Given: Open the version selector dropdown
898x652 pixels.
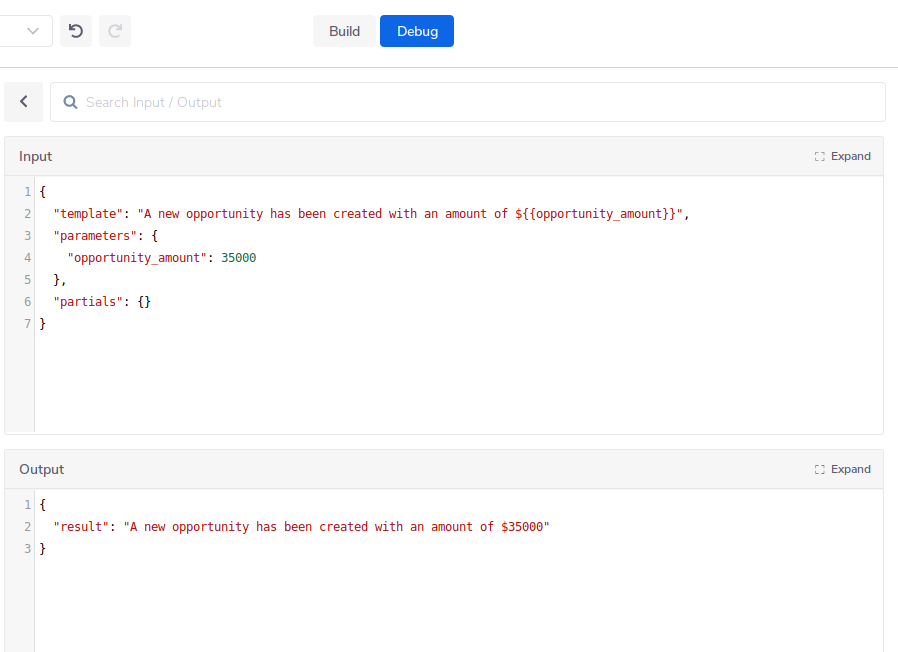Looking at the screenshot, I should point(27,30).
